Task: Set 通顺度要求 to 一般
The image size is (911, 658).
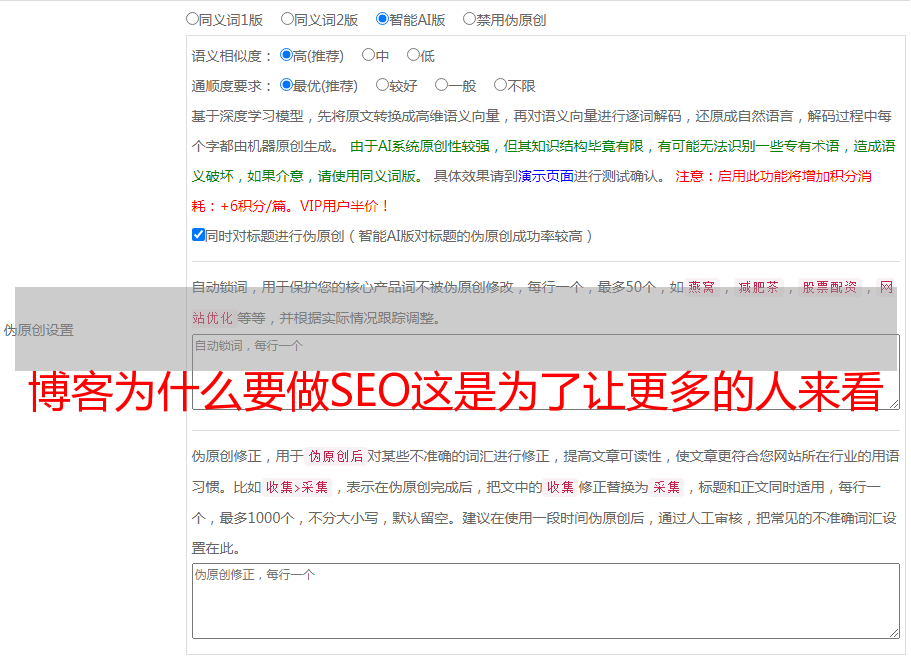Action: point(442,86)
